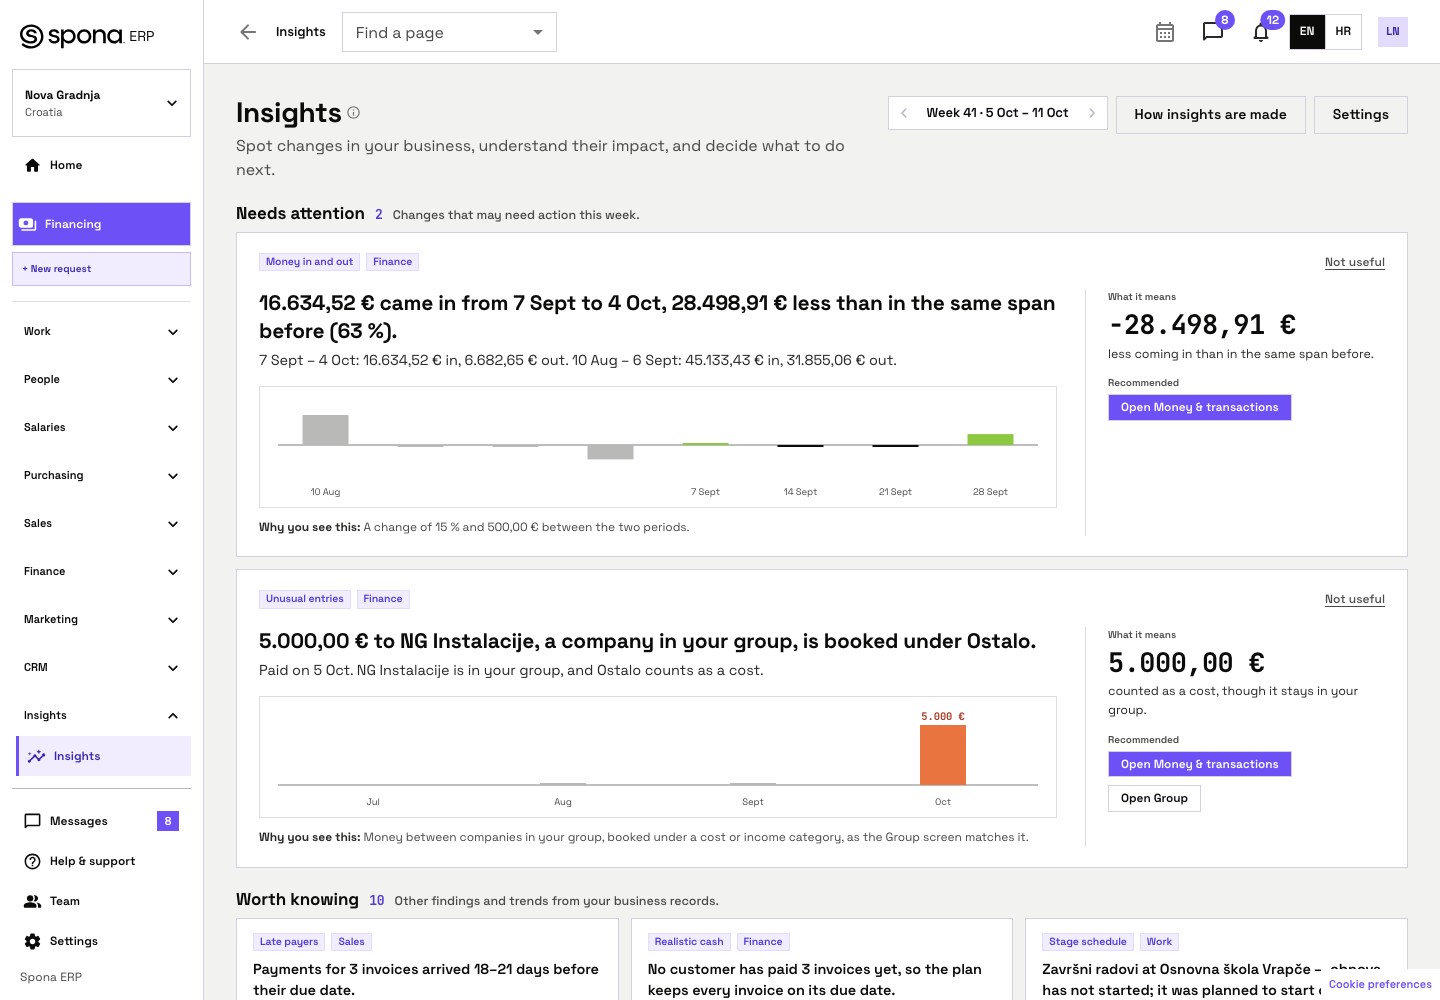The width and height of the screenshot is (1440, 1000).
Task: Open the Find a page combo box
Action: (x=449, y=32)
